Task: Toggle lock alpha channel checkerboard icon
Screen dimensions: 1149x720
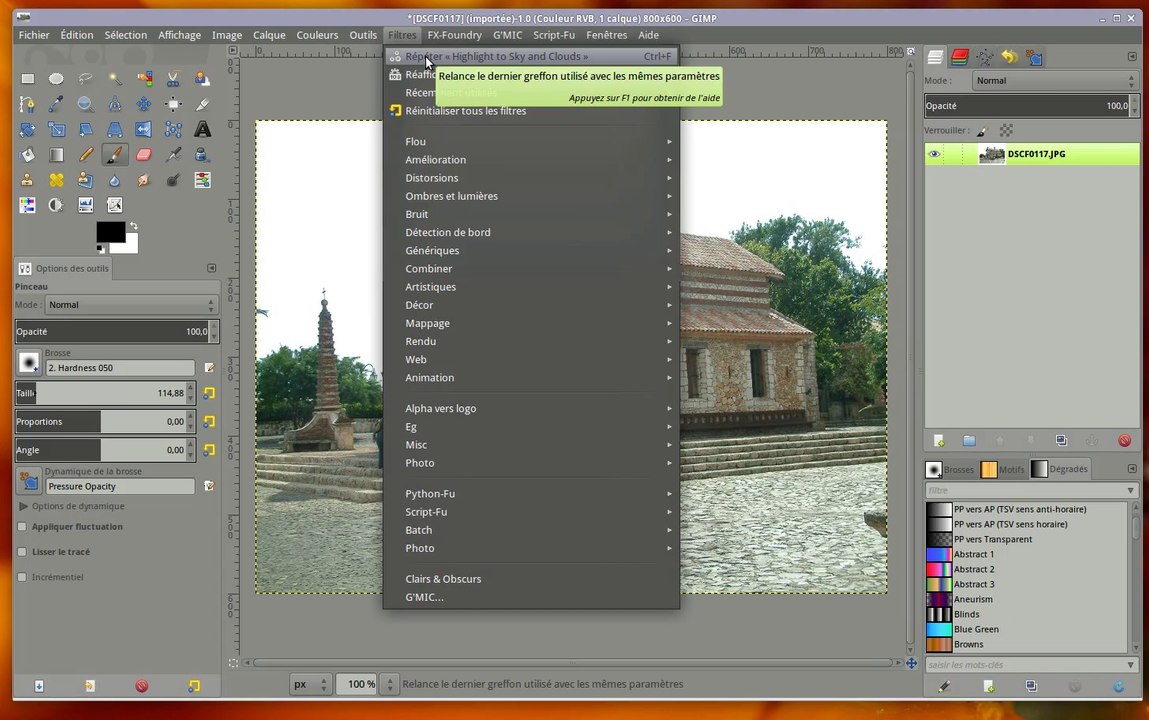Action: (1006, 130)
